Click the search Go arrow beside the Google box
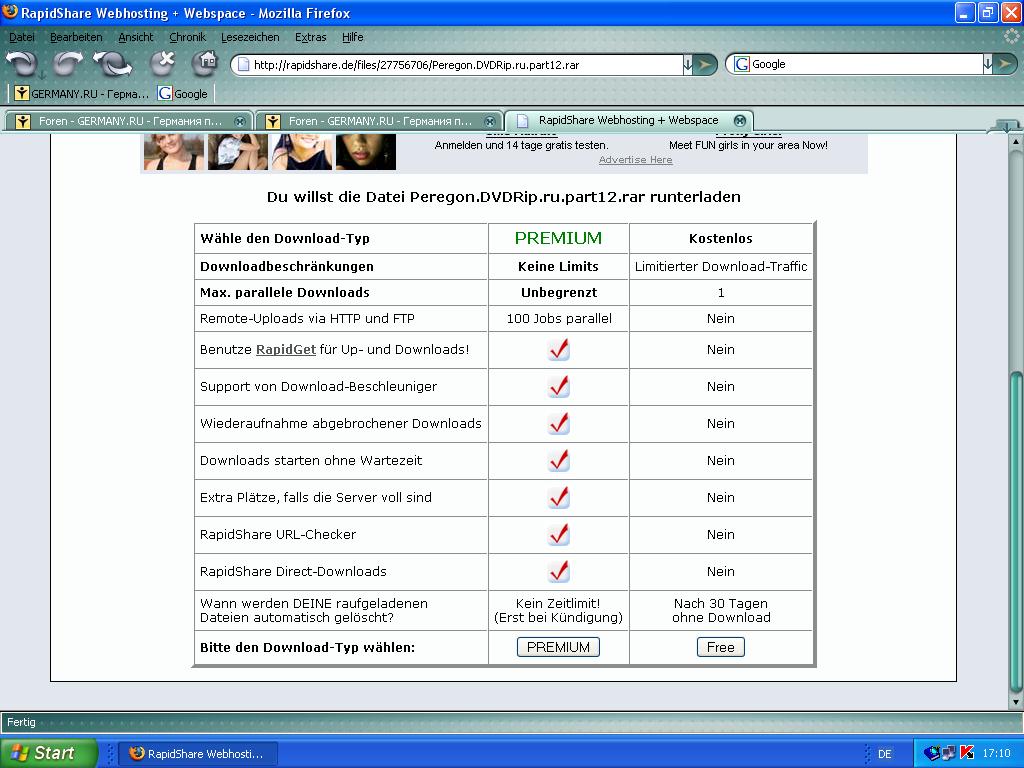 (1006, 64)
